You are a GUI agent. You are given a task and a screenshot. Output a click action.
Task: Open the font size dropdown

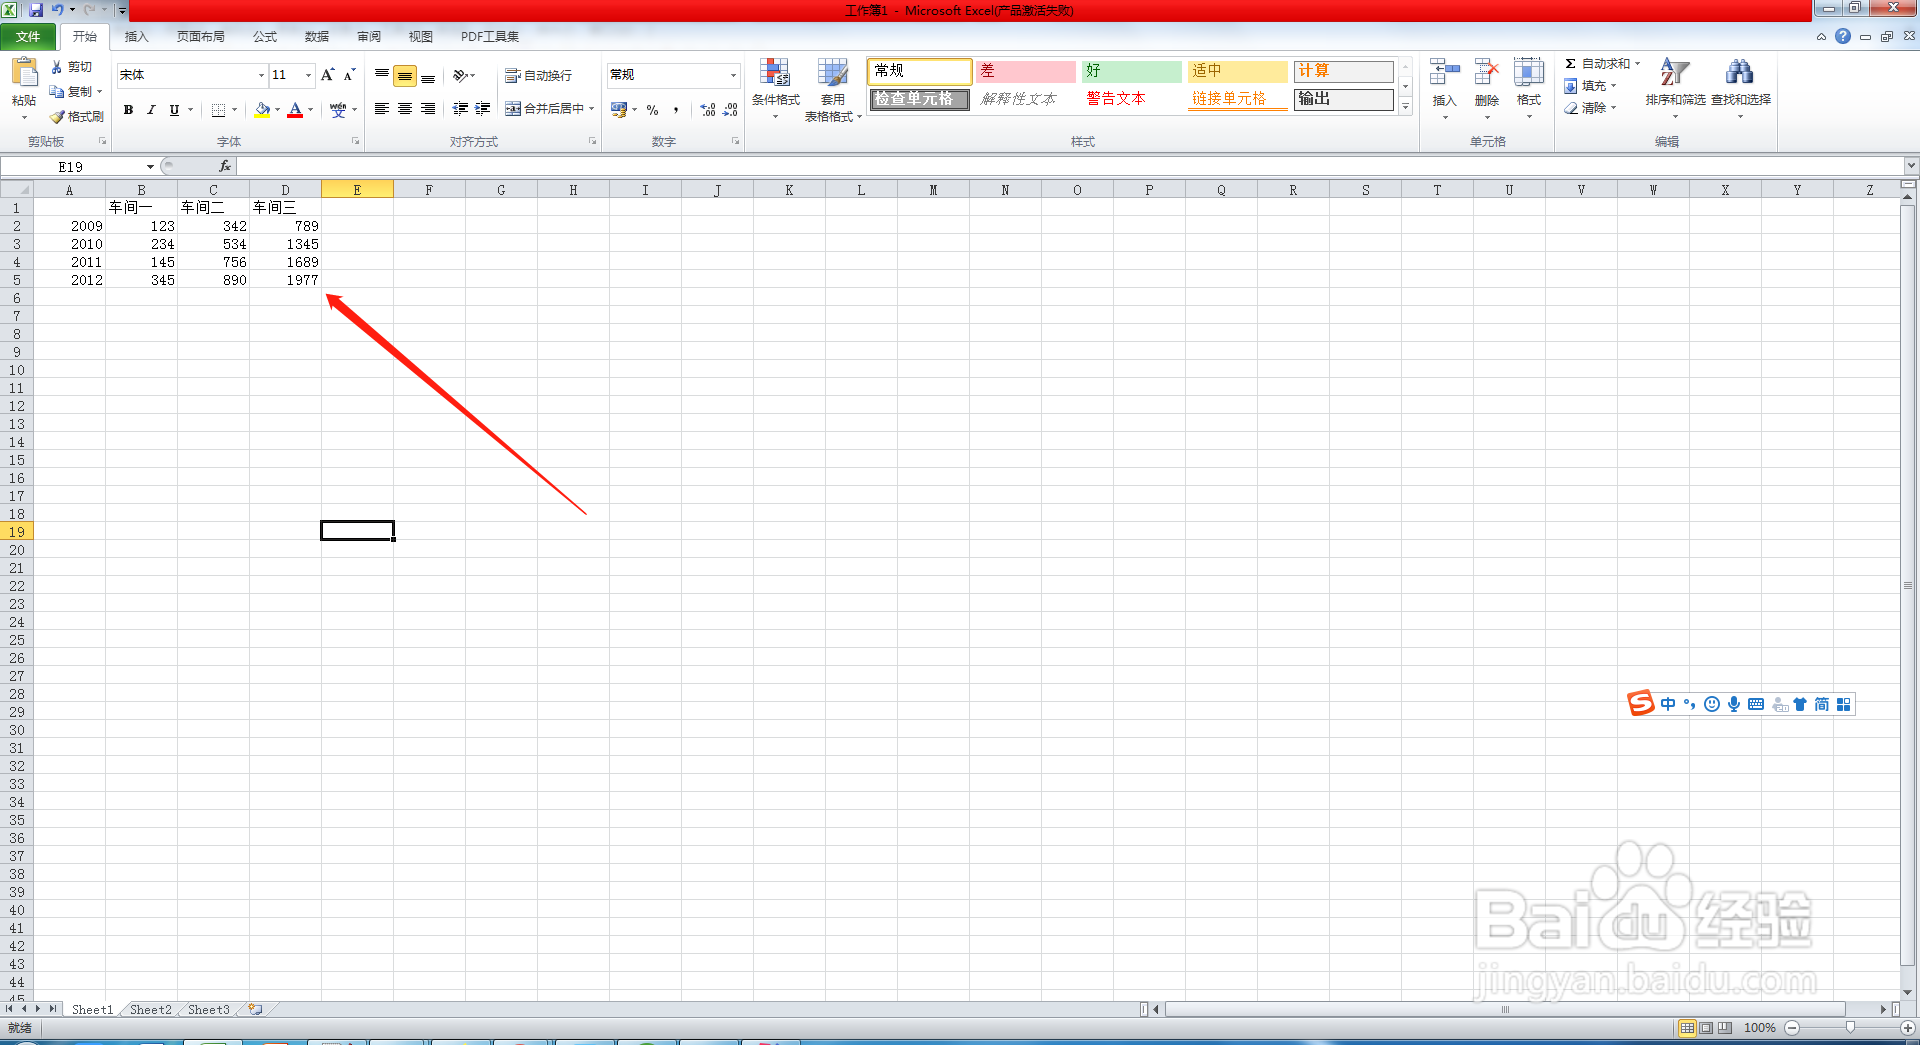[309, 75]
